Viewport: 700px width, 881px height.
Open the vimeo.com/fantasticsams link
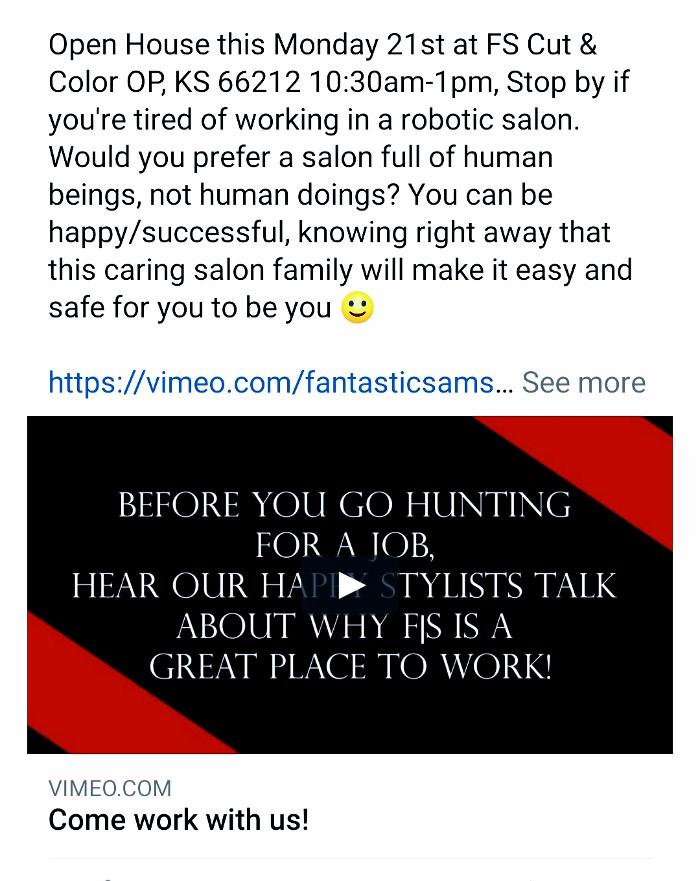[270, 382]
